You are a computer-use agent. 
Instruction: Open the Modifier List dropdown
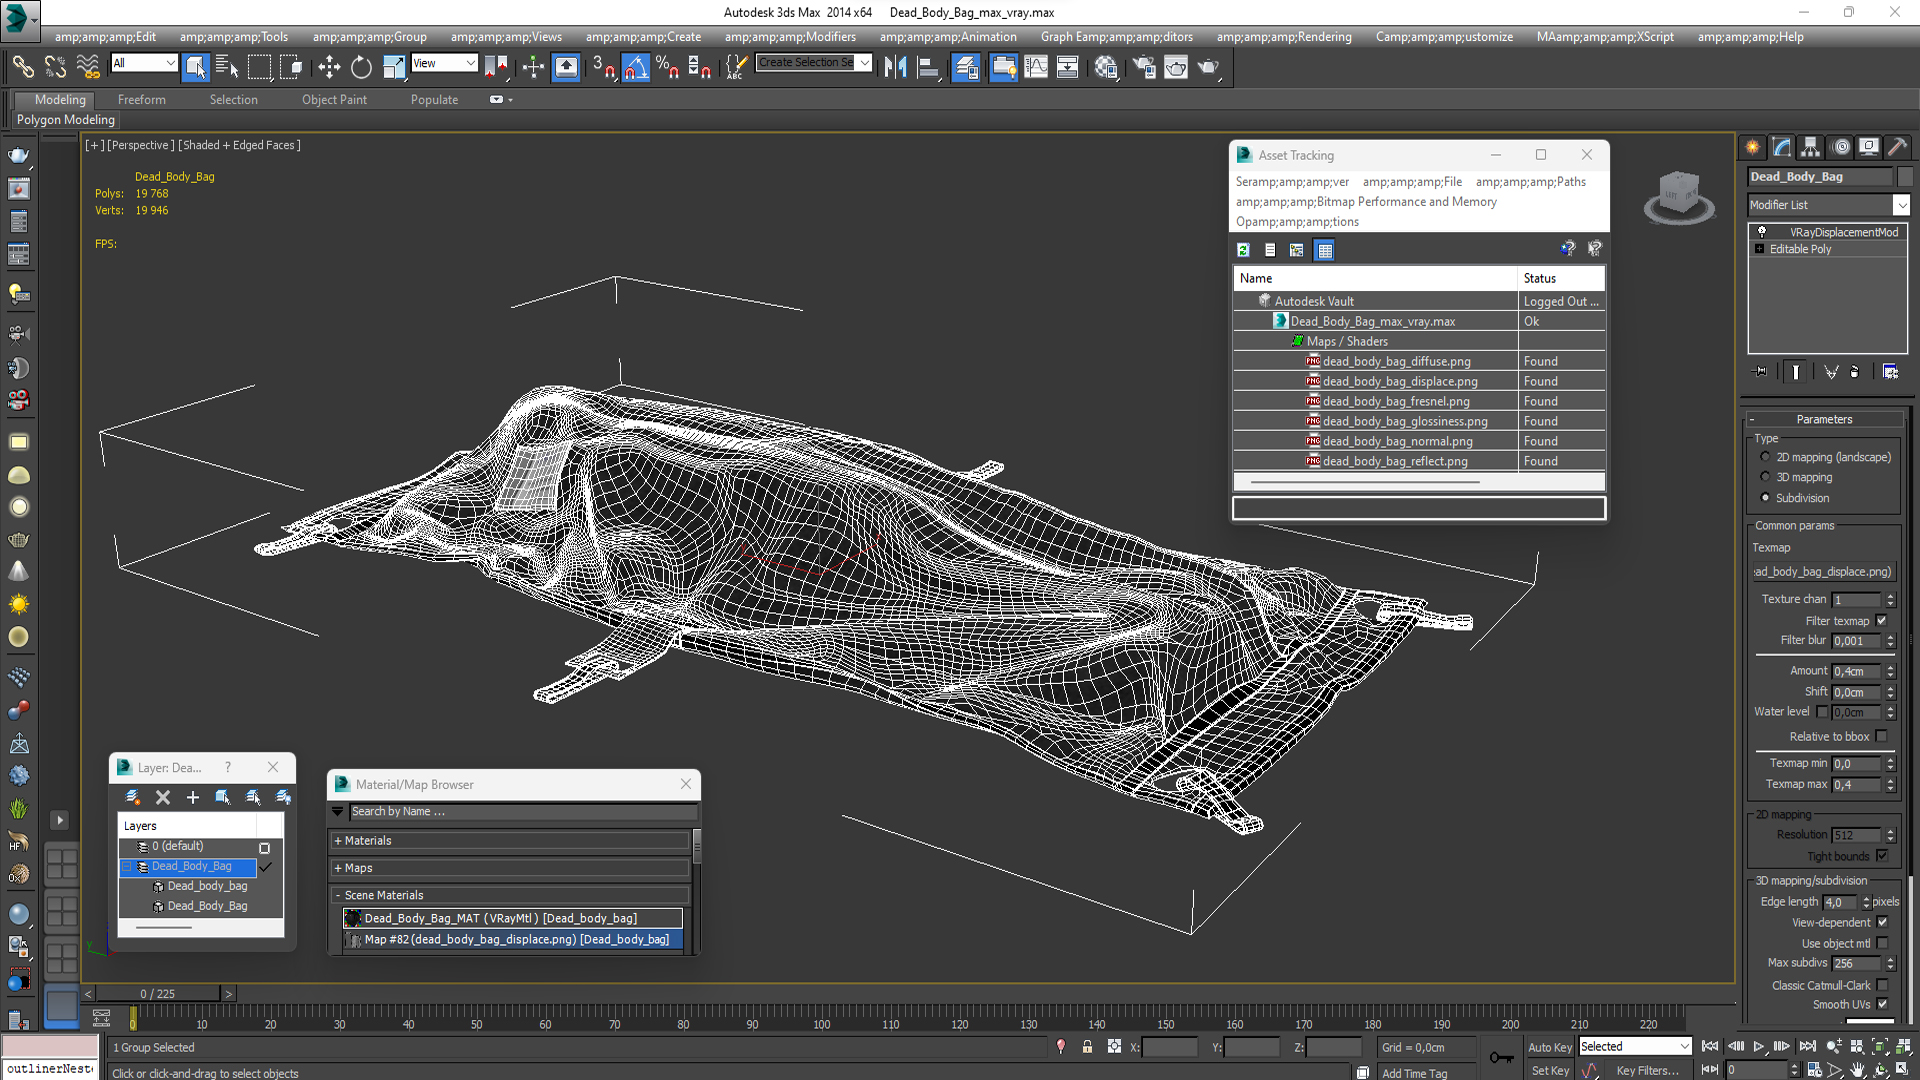point(1901,205)
